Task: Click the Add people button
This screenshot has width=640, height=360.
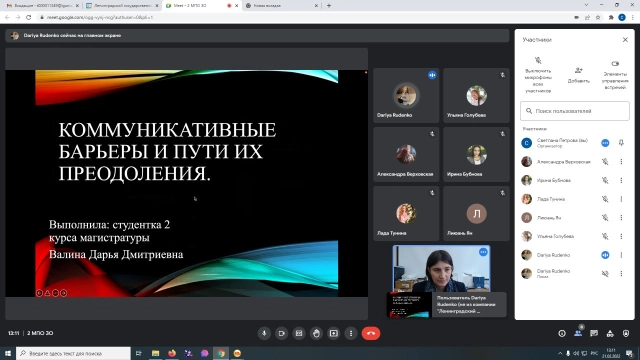Action: pos(578,75)
